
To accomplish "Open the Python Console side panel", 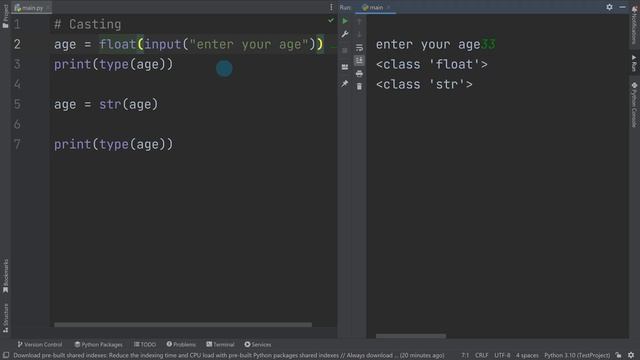I will click(x=634, y=105).
